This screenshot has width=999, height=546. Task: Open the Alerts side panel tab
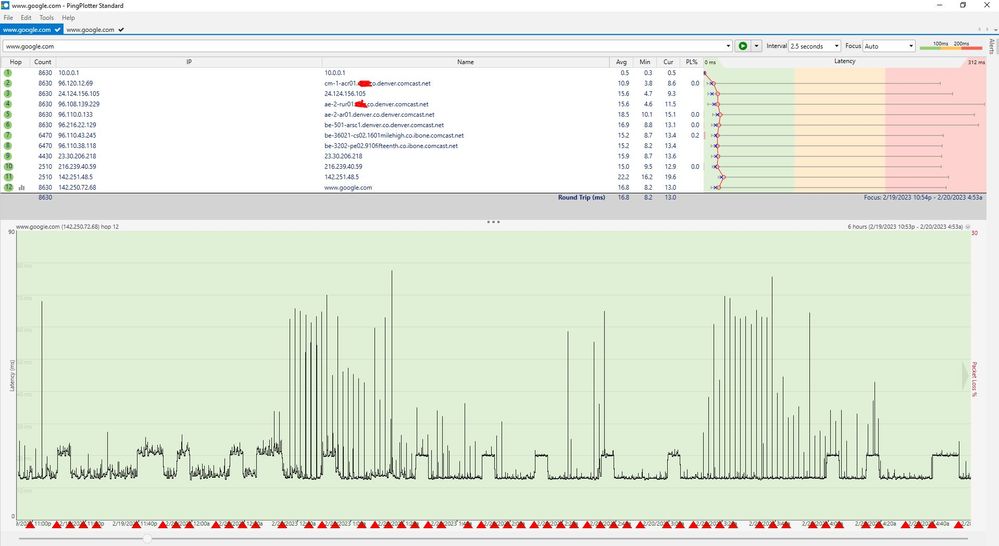[992, 46]
